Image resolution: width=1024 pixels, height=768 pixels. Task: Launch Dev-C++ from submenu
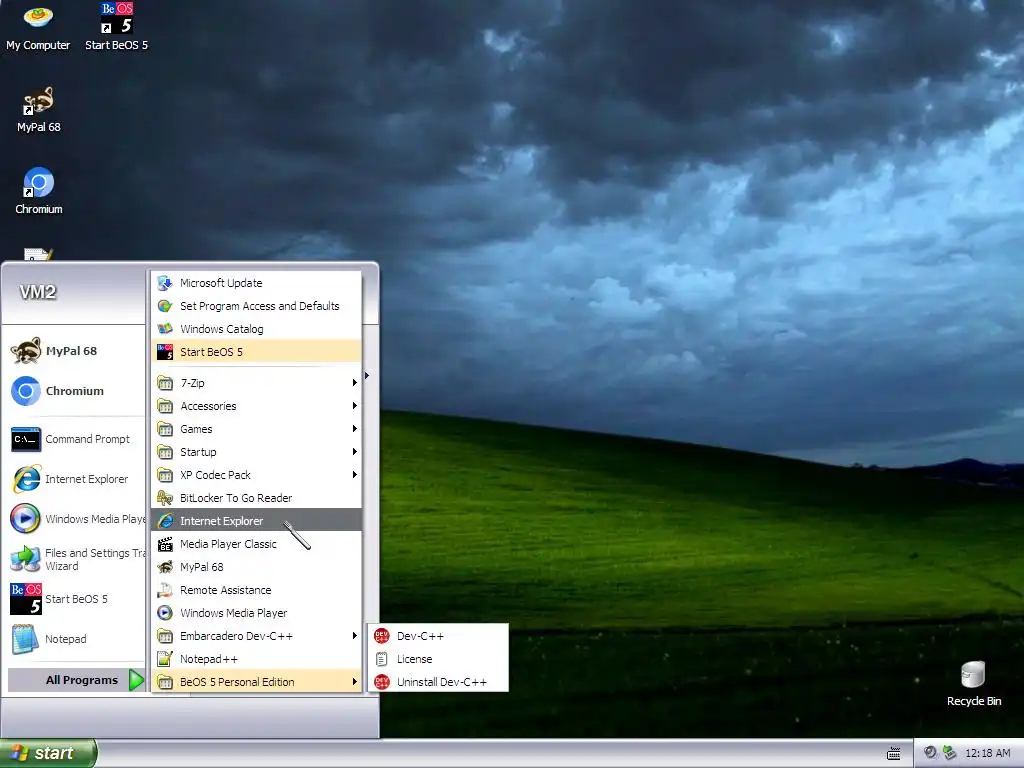point(439,635)
